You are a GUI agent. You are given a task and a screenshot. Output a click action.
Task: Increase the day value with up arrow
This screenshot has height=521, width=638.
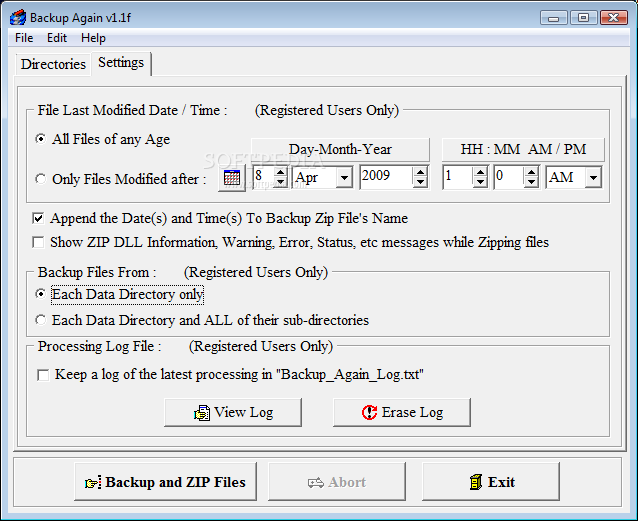click(280, 173)
